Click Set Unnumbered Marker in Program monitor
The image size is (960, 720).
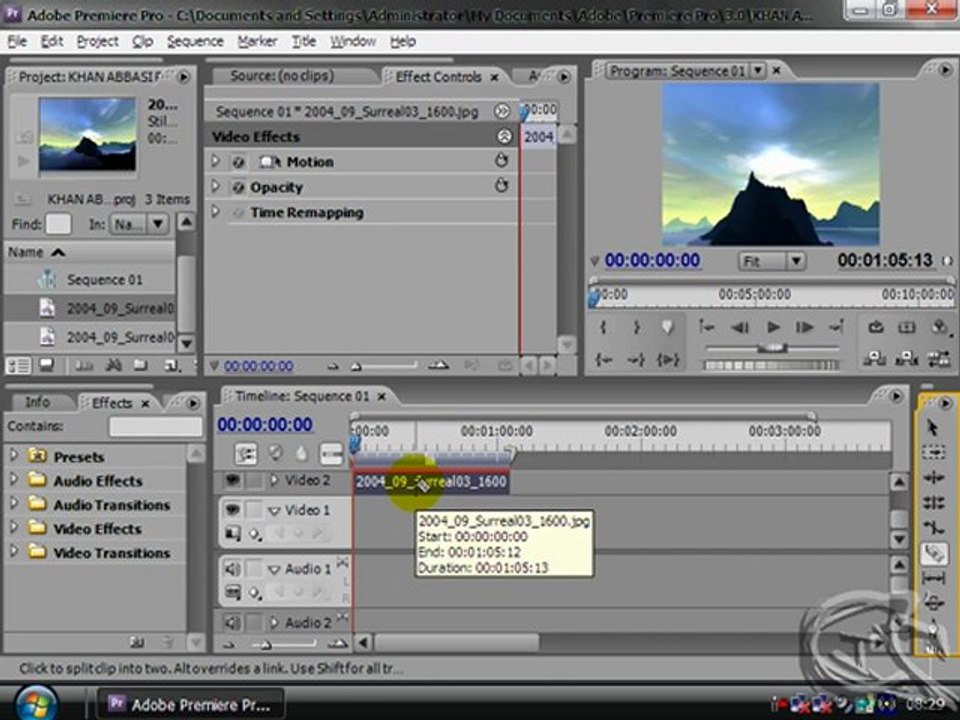[x=667, y=328]
